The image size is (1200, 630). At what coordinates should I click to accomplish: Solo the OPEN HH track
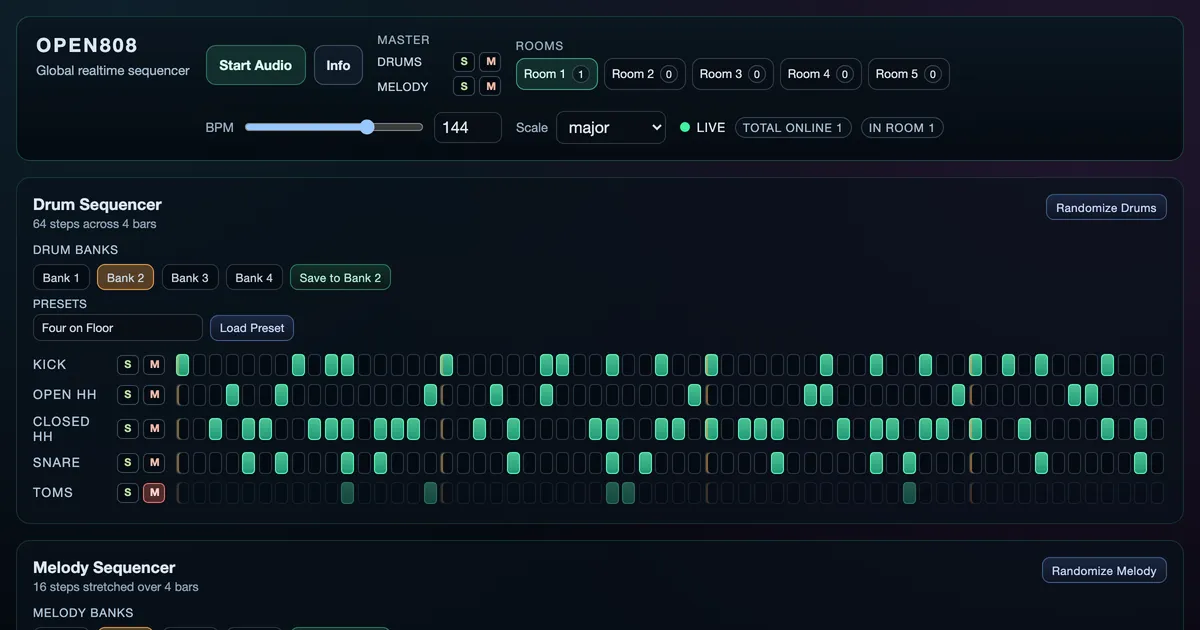(127, 394)
